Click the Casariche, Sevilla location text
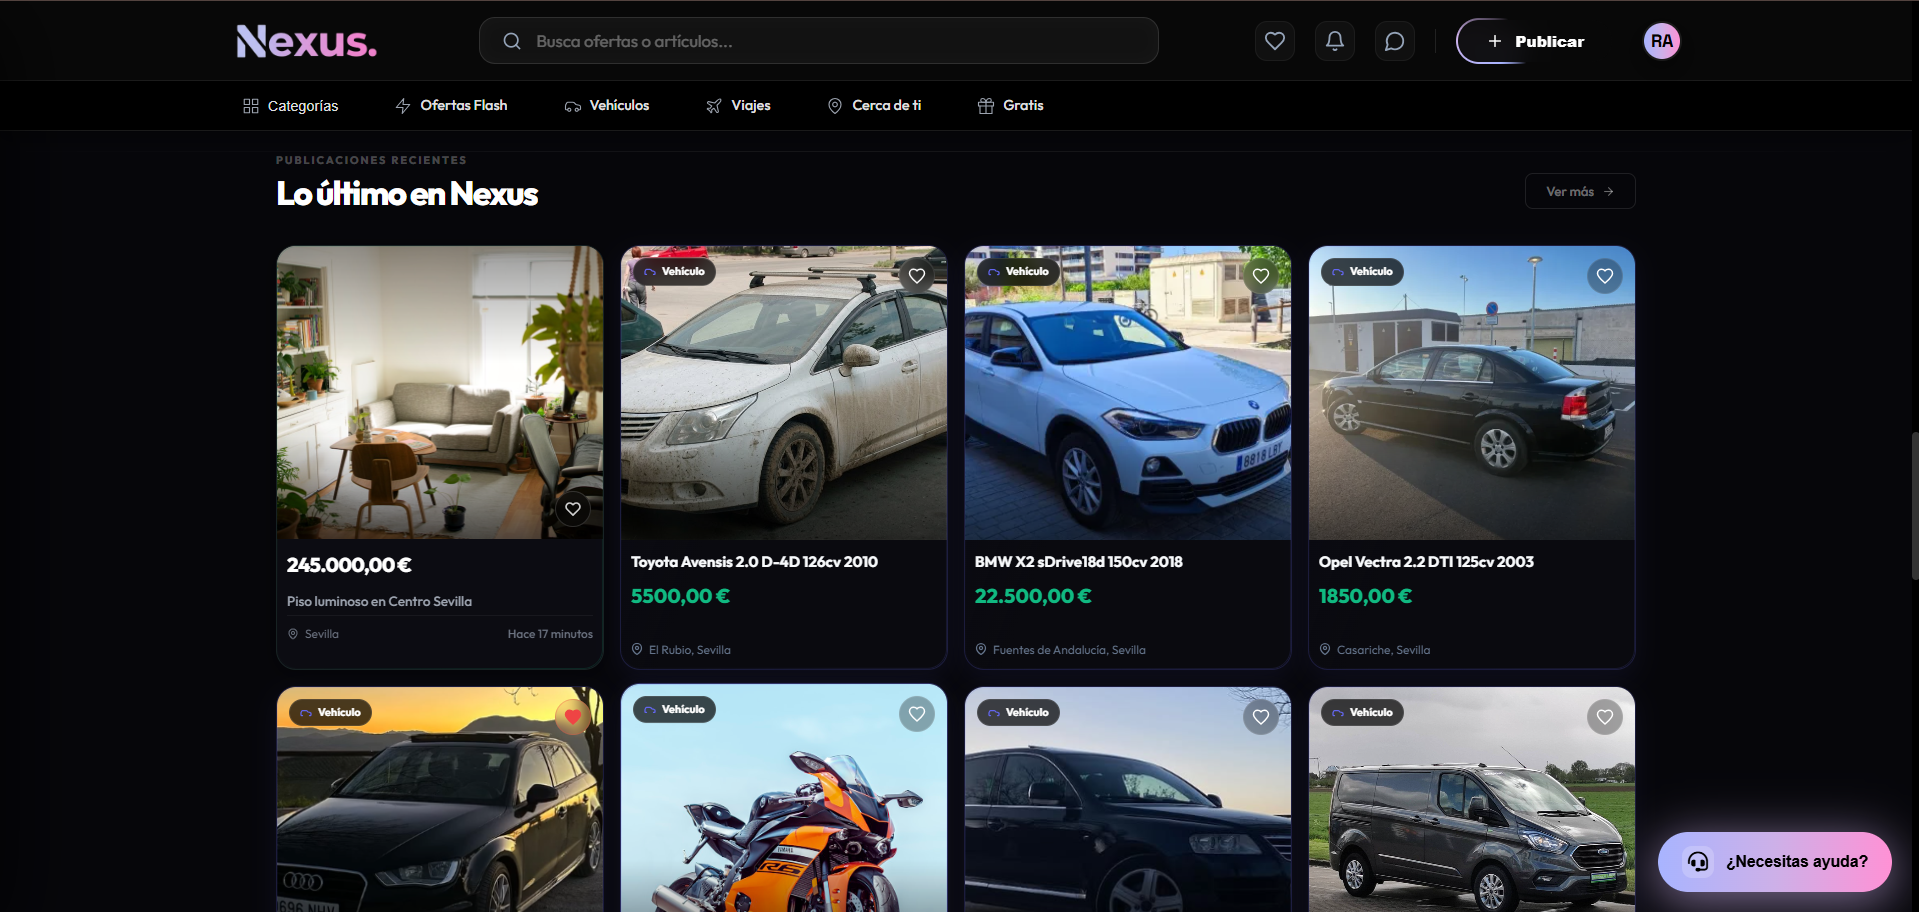 (1383, 650)
